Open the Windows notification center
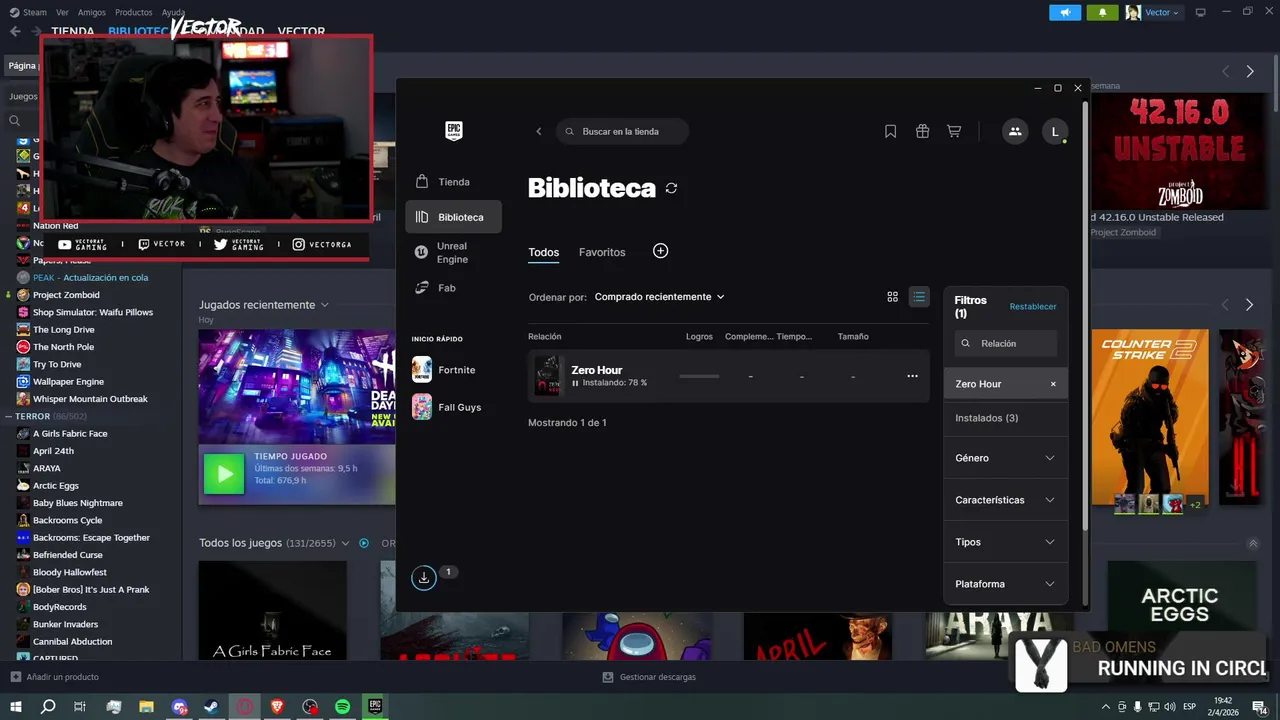The width and height of the screenshot is (1280, 720). click(x=1259, y=707)
